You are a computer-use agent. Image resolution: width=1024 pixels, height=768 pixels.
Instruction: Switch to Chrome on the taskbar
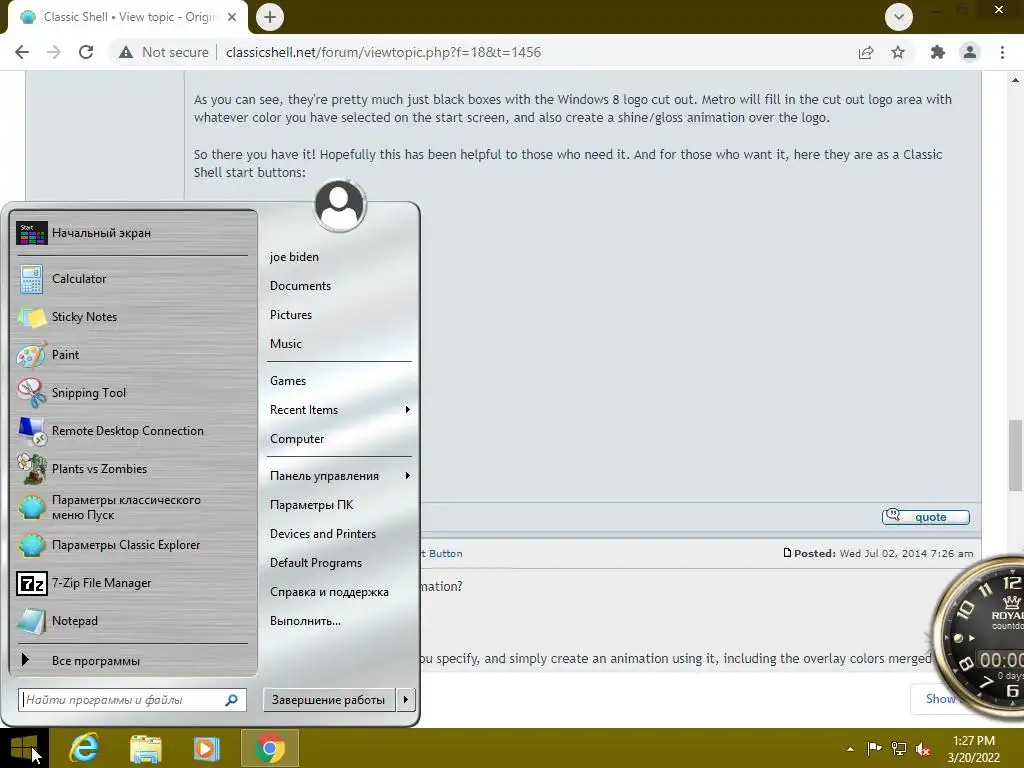pyautogui.click(x=270, y=748)
